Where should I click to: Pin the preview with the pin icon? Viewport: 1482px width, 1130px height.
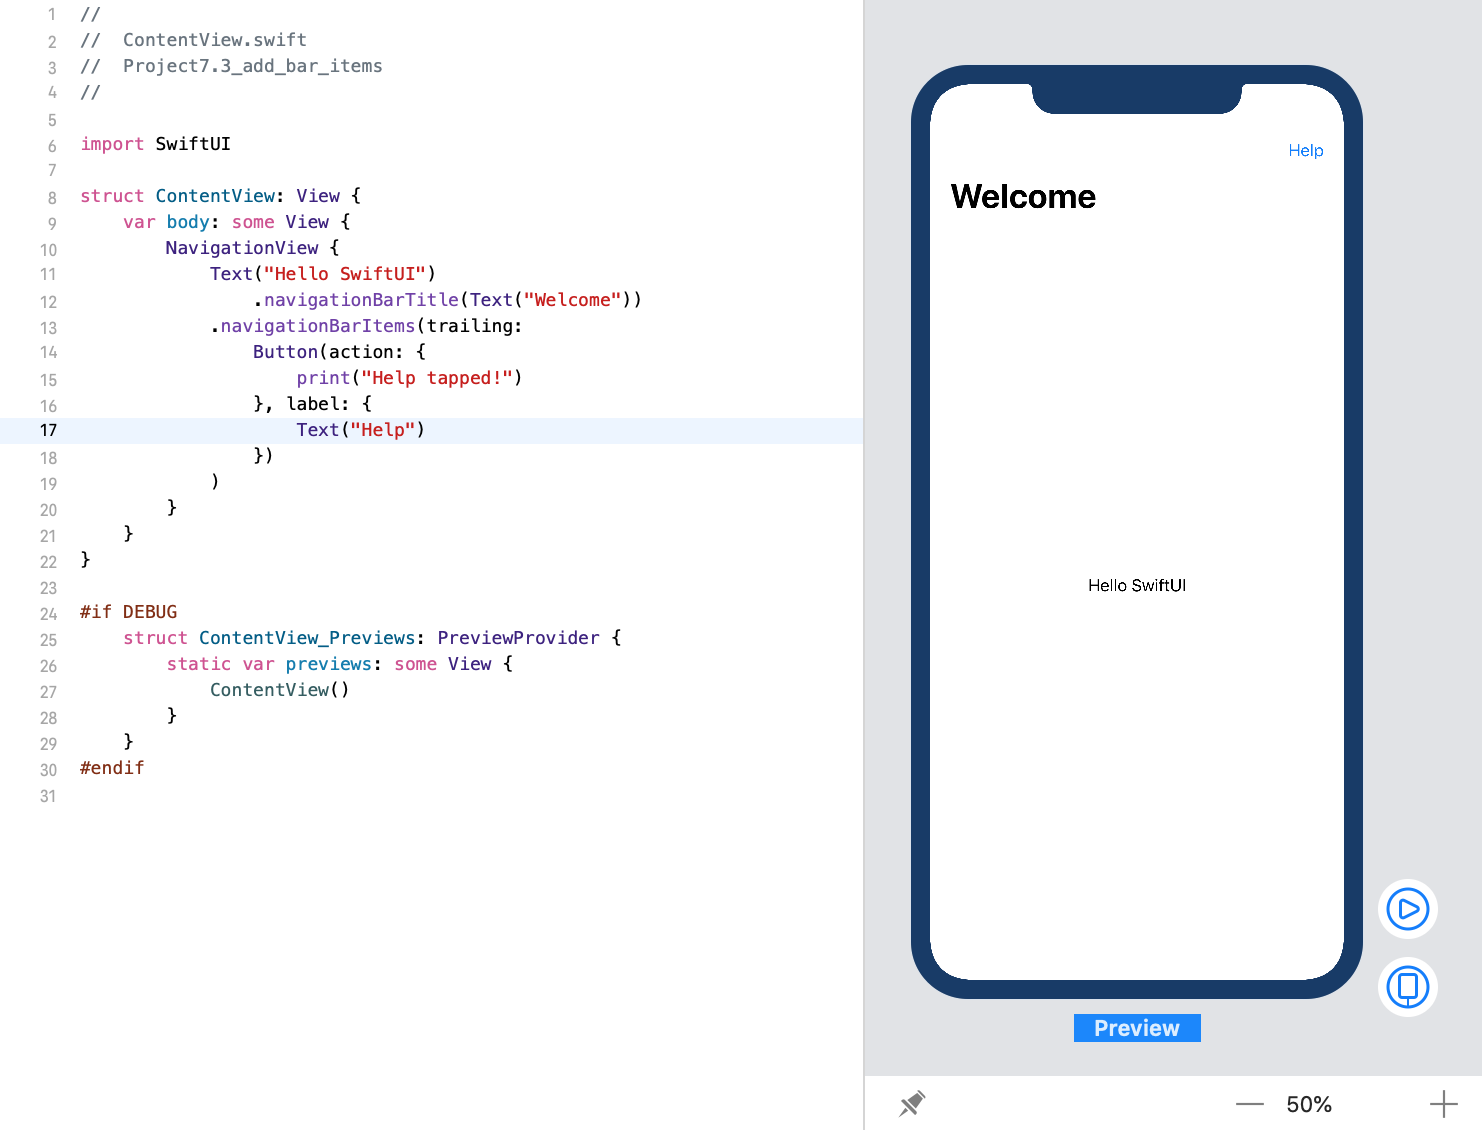912,1104
